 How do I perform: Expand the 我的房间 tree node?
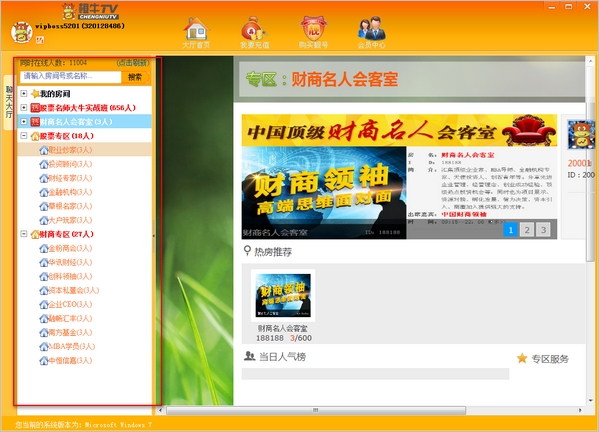coord(24,94)
